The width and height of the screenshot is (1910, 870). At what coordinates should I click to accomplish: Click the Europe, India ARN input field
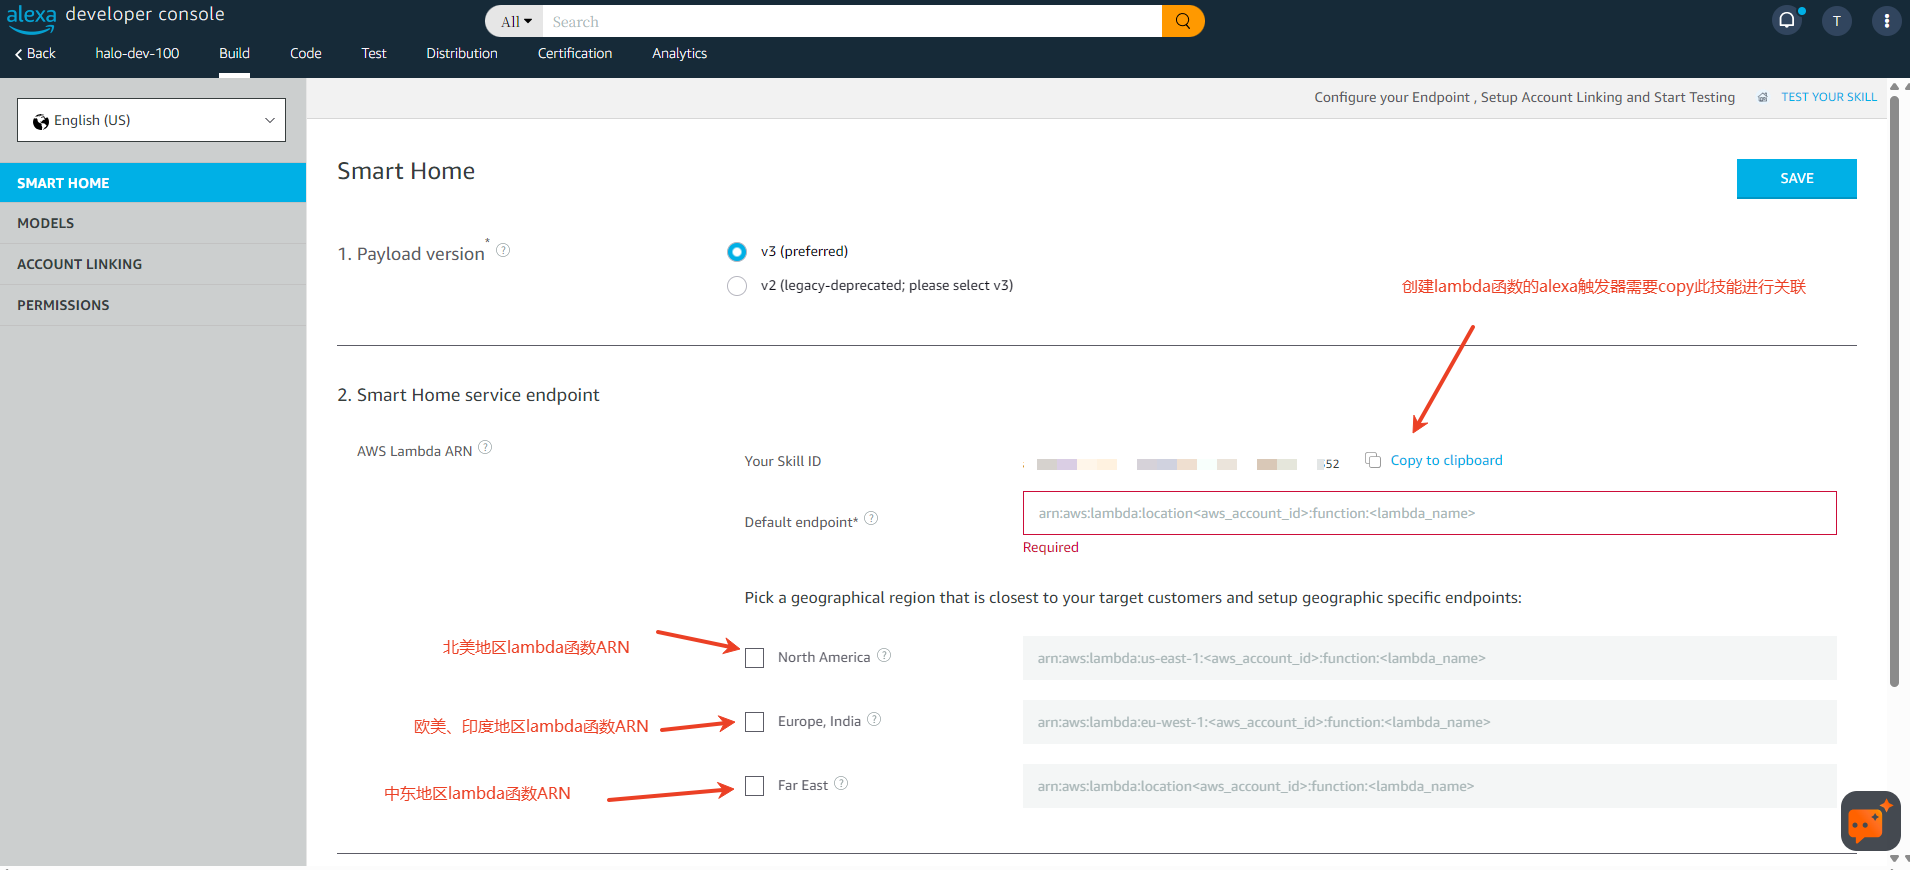(x=1430, y=722)
